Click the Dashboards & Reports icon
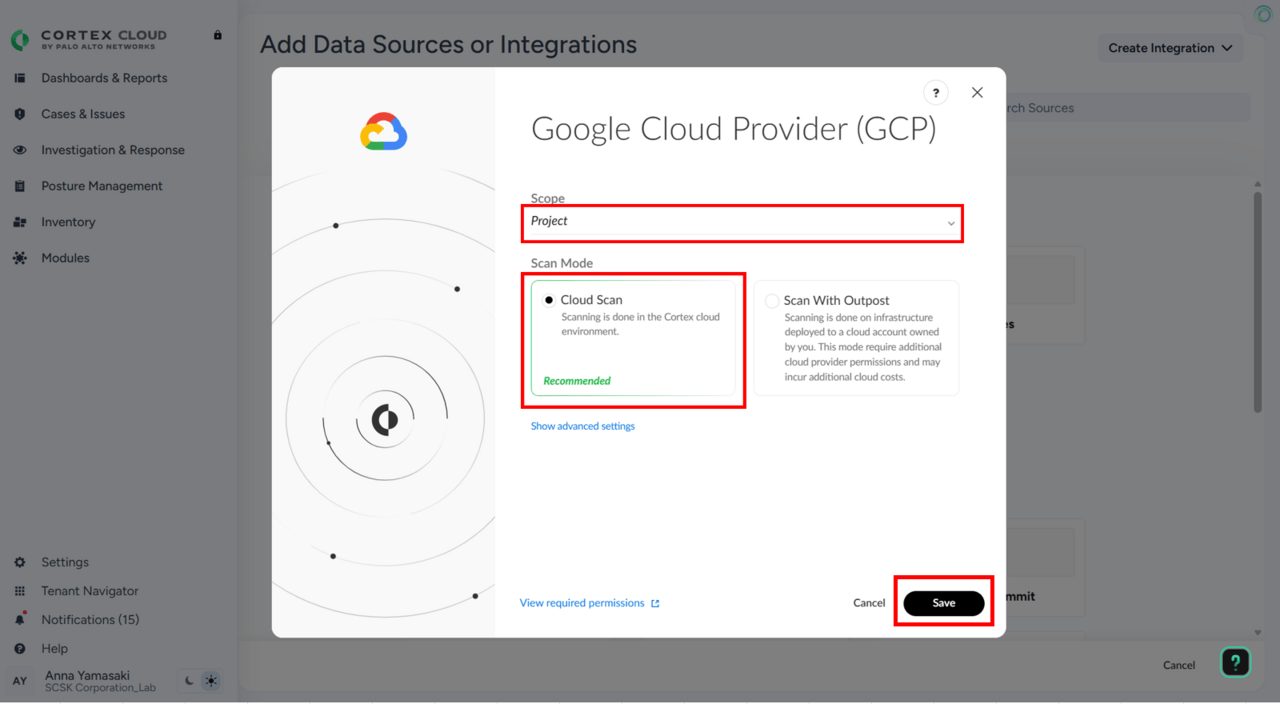Screen dimensions: 1280x704 click(20, 78)
